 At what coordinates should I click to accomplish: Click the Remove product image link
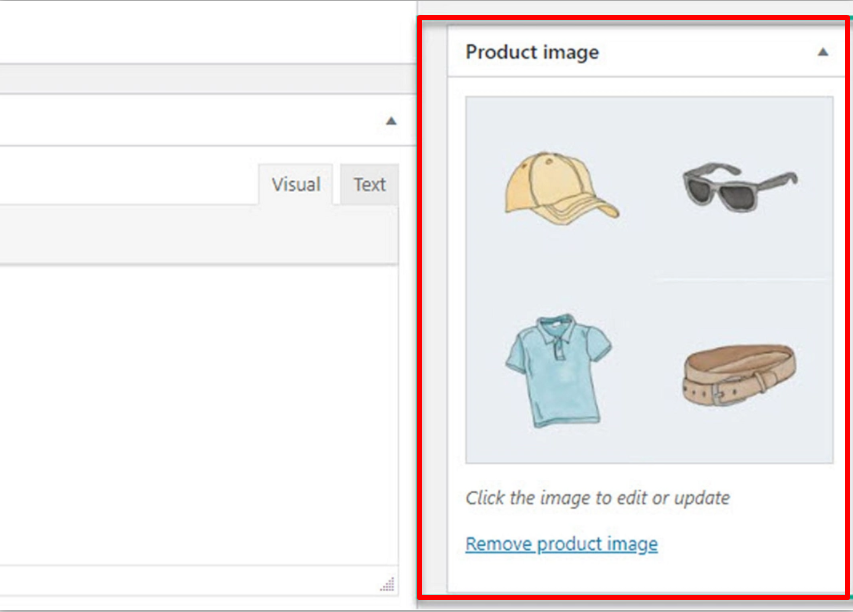[561, 544]
